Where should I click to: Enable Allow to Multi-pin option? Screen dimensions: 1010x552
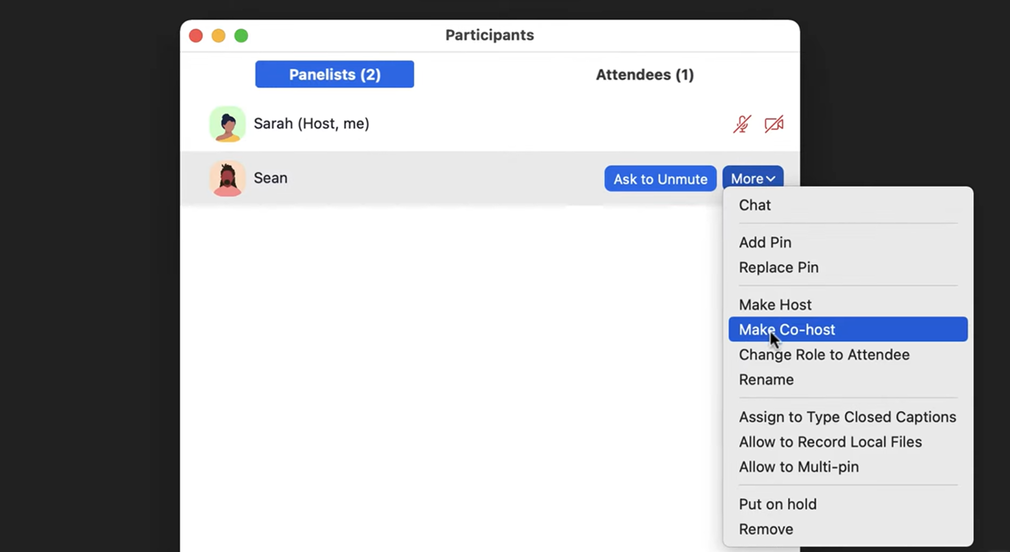coord(798,467)
